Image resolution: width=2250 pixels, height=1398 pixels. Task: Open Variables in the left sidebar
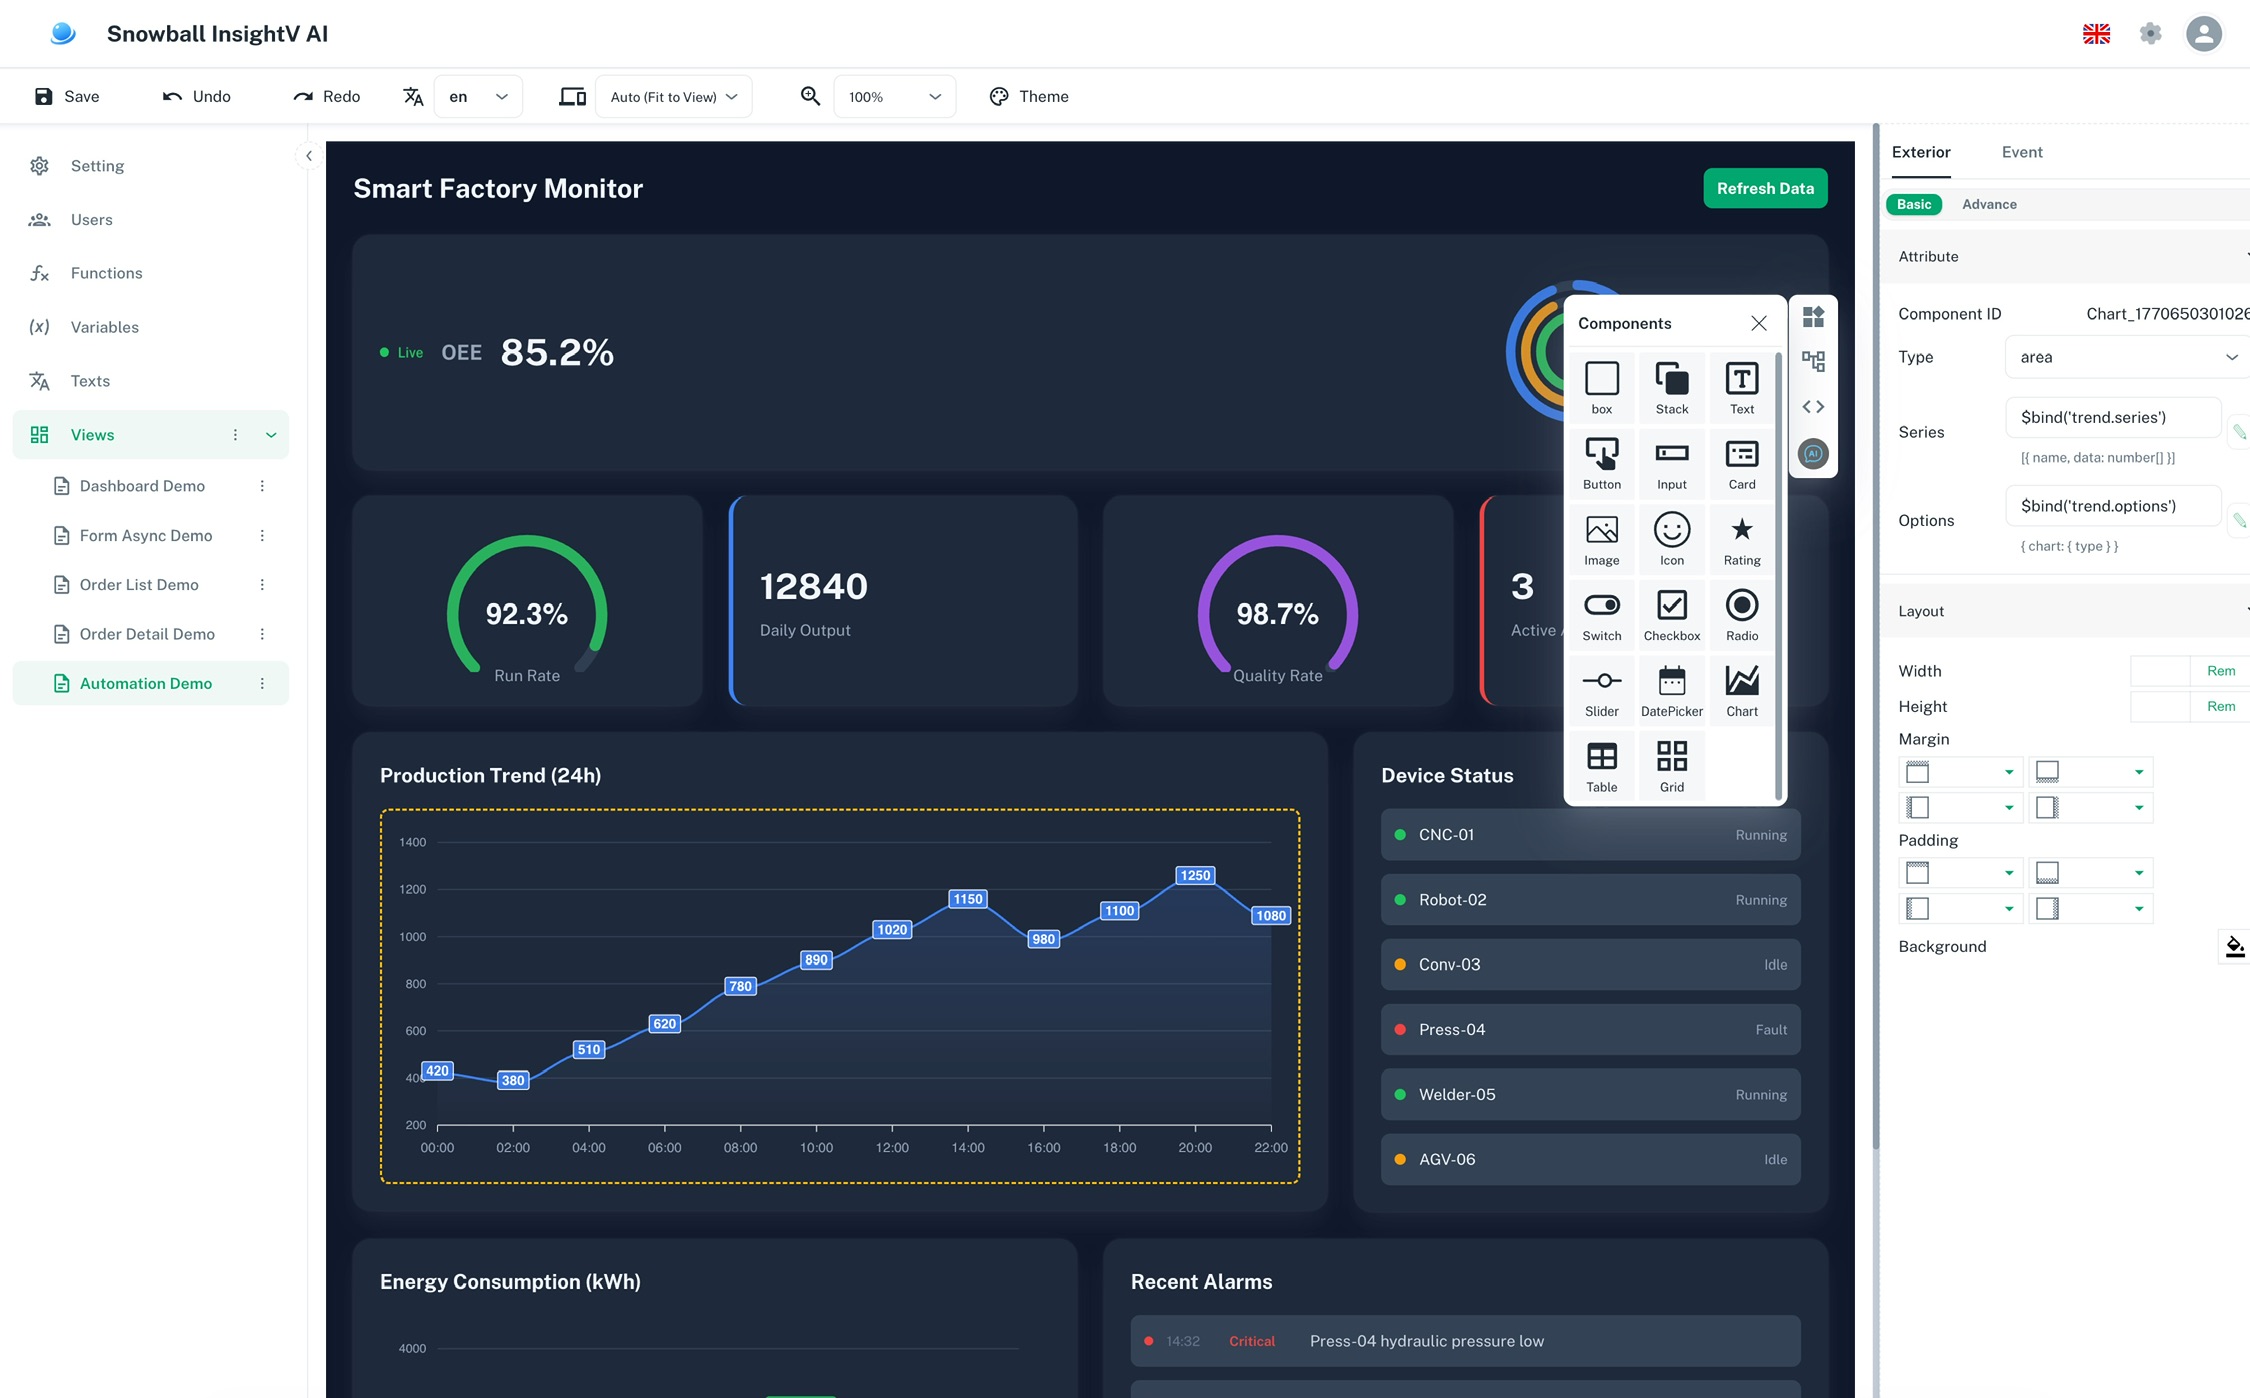[x=104, y=327]
